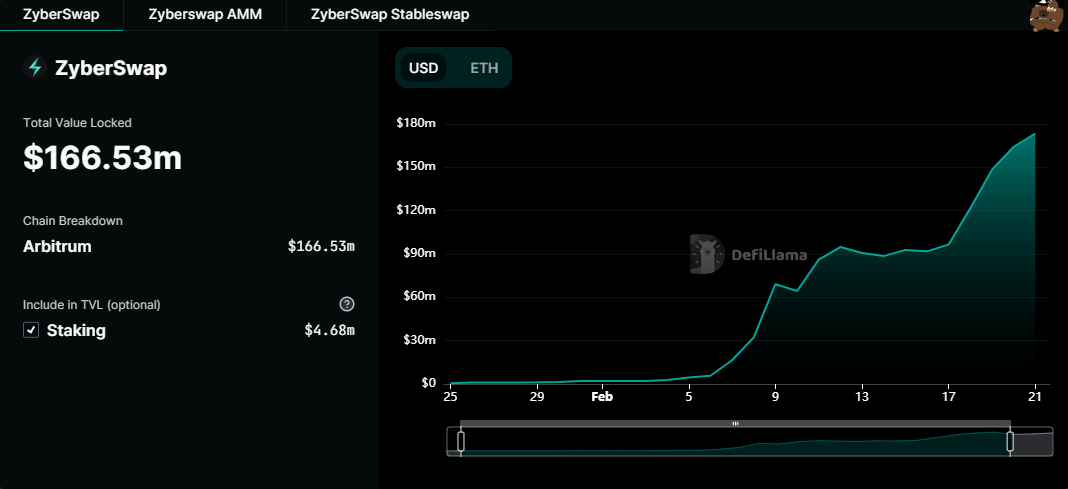The image size is (1068, 489).
Task: Click the ZyberSwap lightning bolt logo
Action: 35,67
